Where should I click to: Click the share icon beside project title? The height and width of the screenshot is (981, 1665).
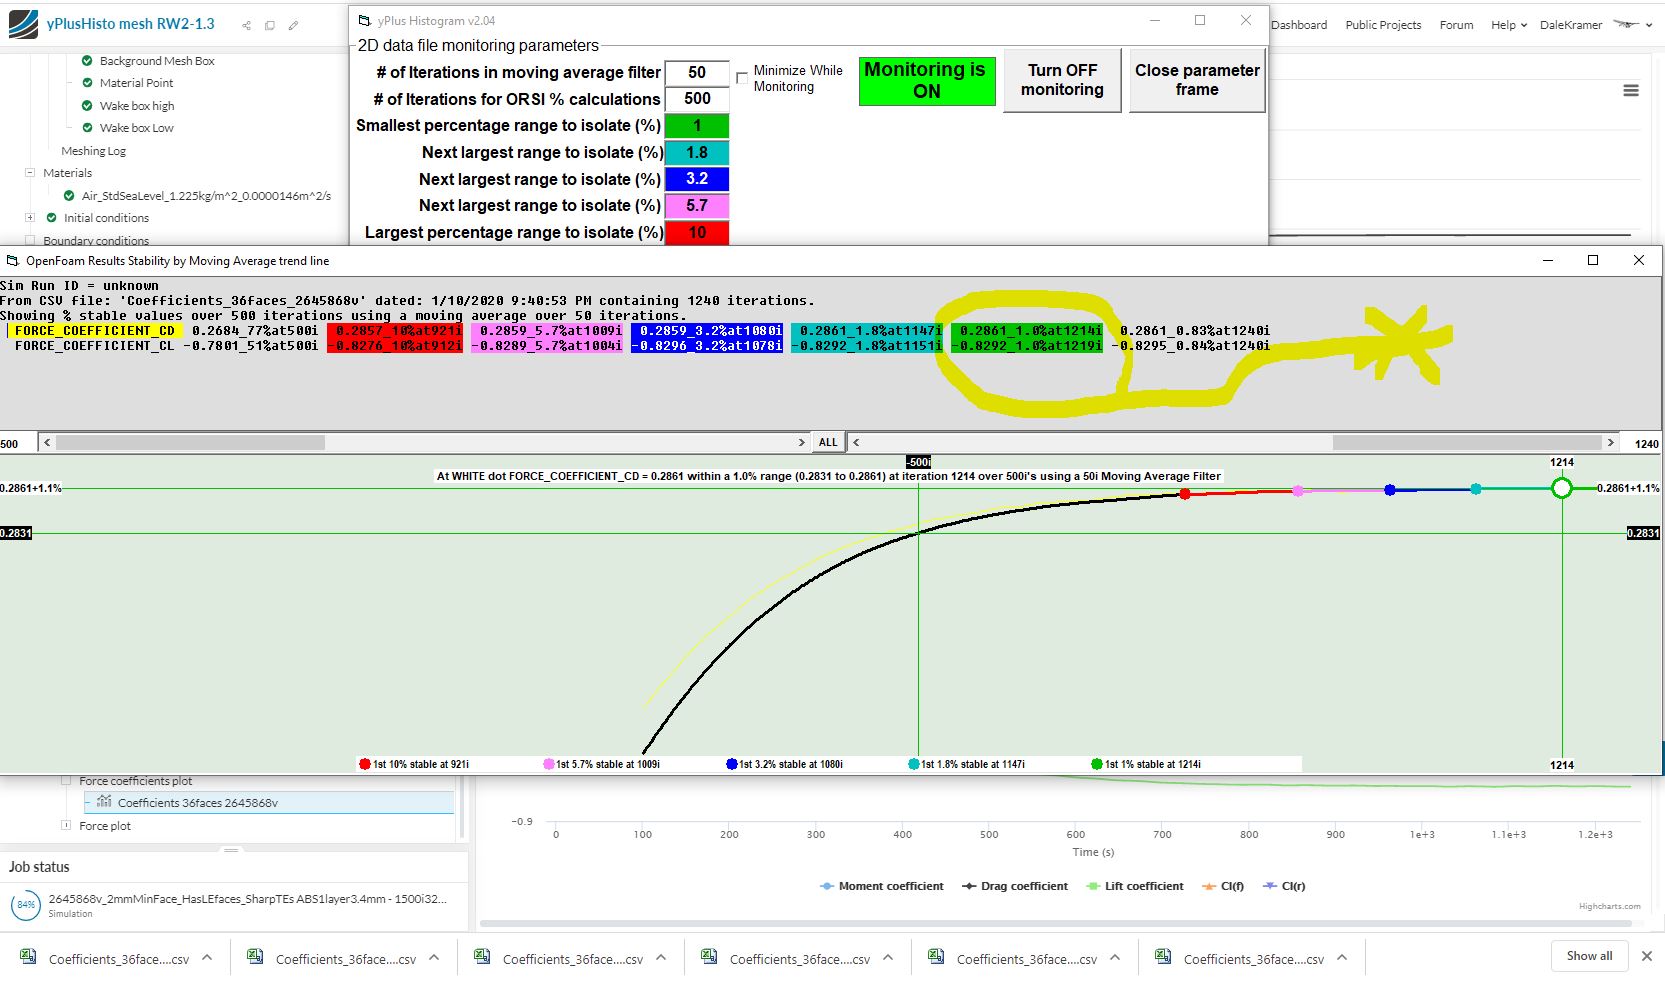click(x=246, y=25)
